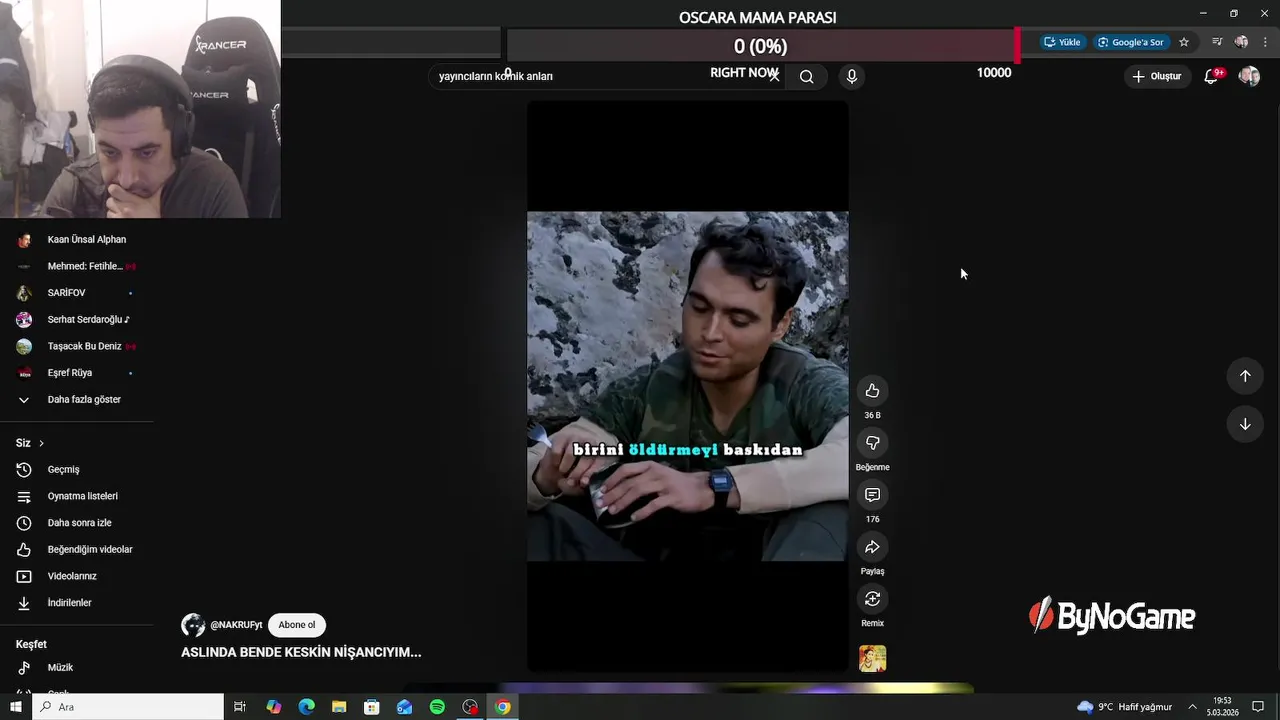
Task: Show hidden system tray icons
Action: click(1192, 707)
